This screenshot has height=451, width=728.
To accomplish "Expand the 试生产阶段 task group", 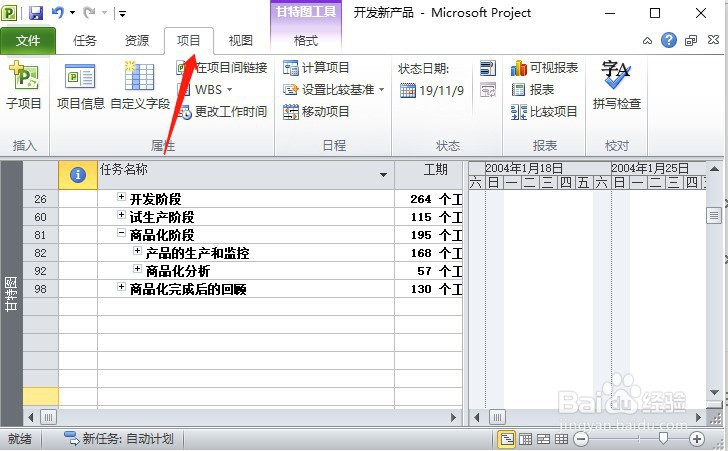I will click(121, 215).
